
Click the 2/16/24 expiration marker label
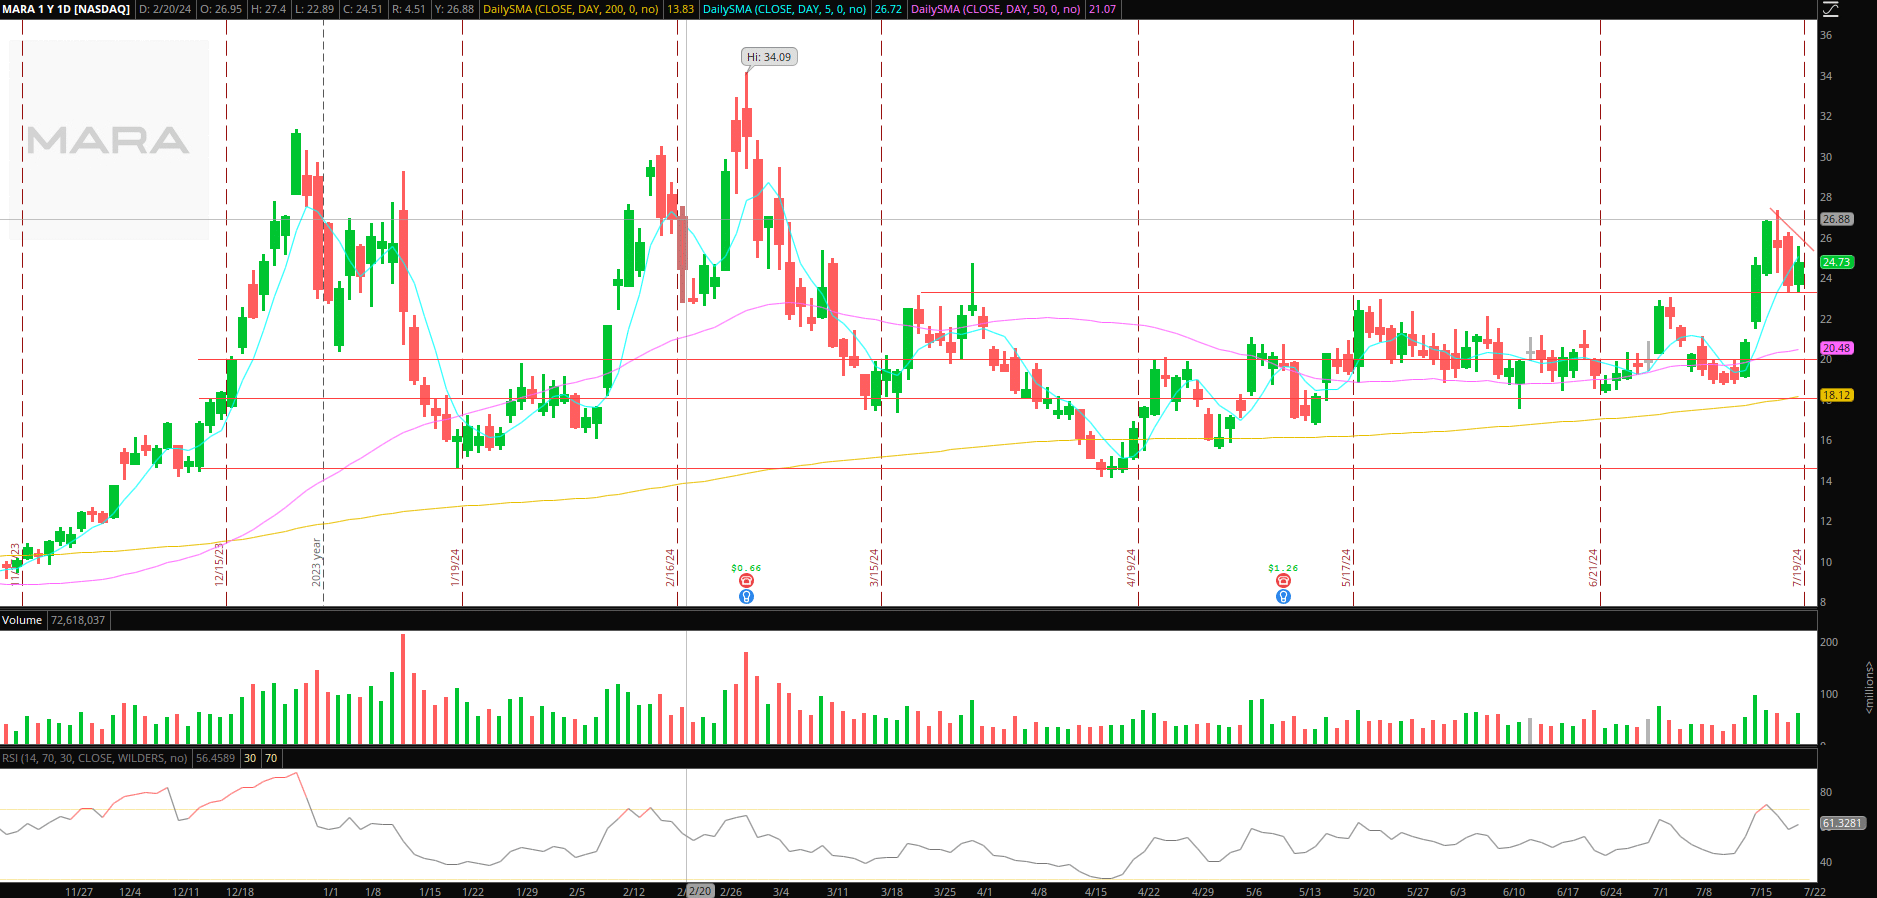click(x=671, y=567)
